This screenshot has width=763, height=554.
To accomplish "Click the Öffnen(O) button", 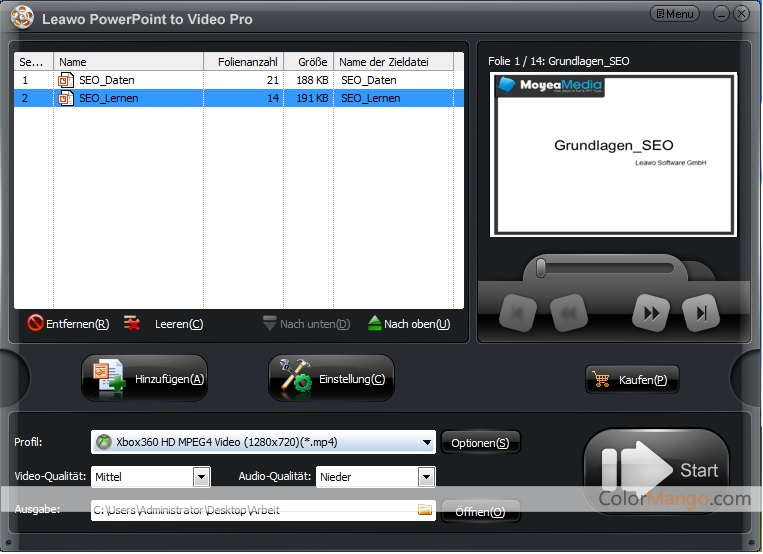I will click(480, 512).
